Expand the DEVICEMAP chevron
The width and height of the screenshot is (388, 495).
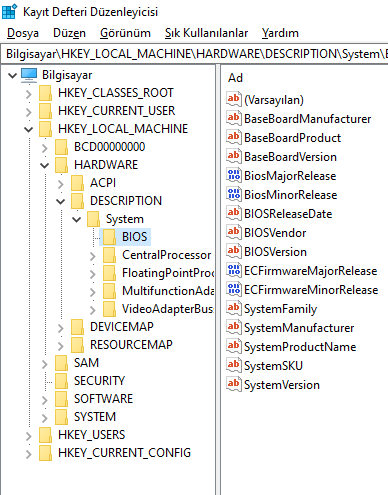coord(61,328)
